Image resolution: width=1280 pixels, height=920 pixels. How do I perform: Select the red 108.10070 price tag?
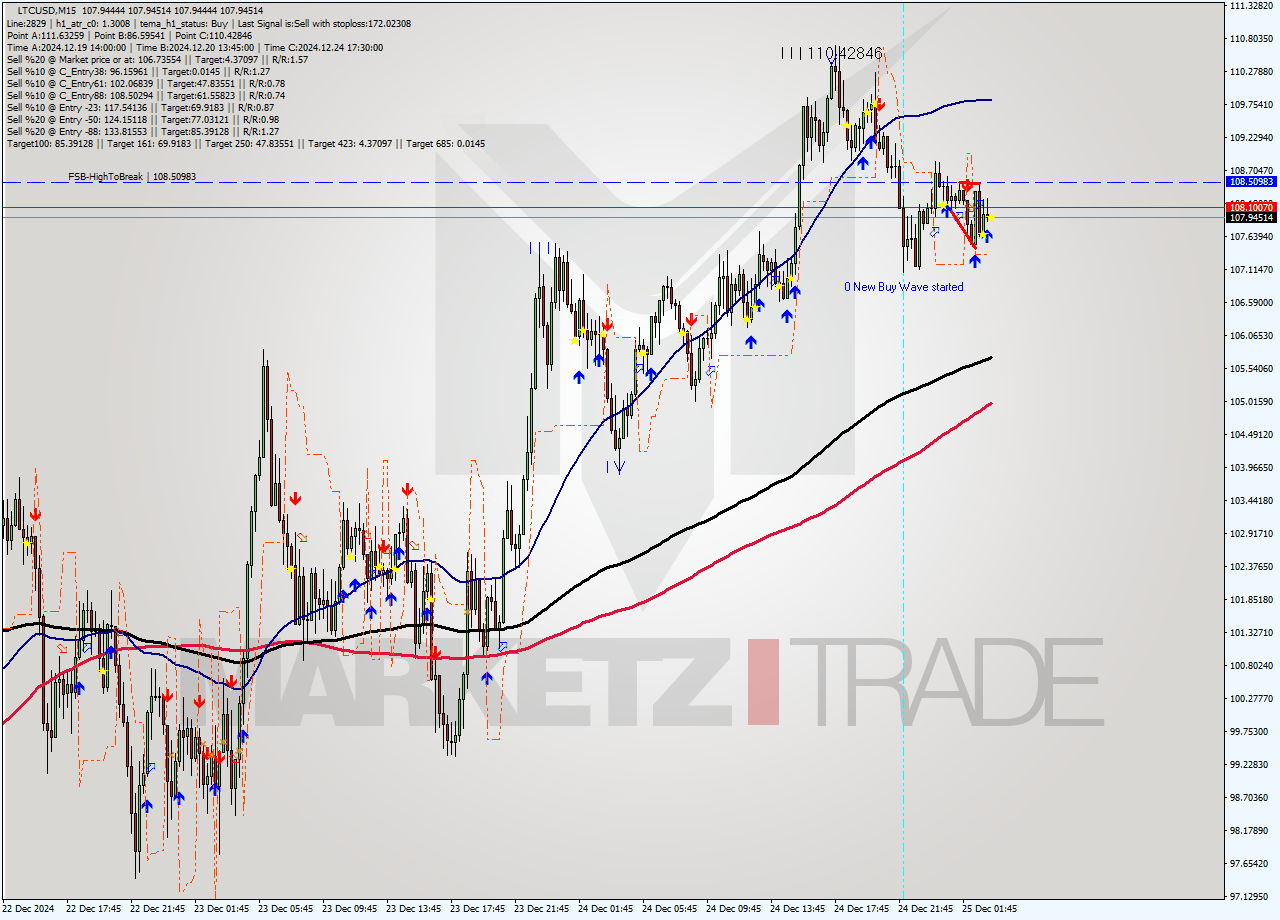pos(1251,207)
